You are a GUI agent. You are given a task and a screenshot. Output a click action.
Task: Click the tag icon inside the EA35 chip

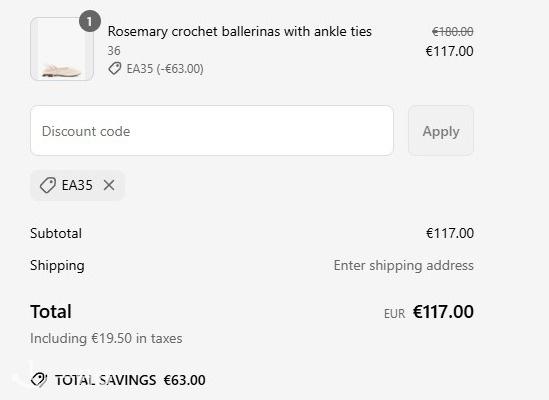tap(48, 185)
